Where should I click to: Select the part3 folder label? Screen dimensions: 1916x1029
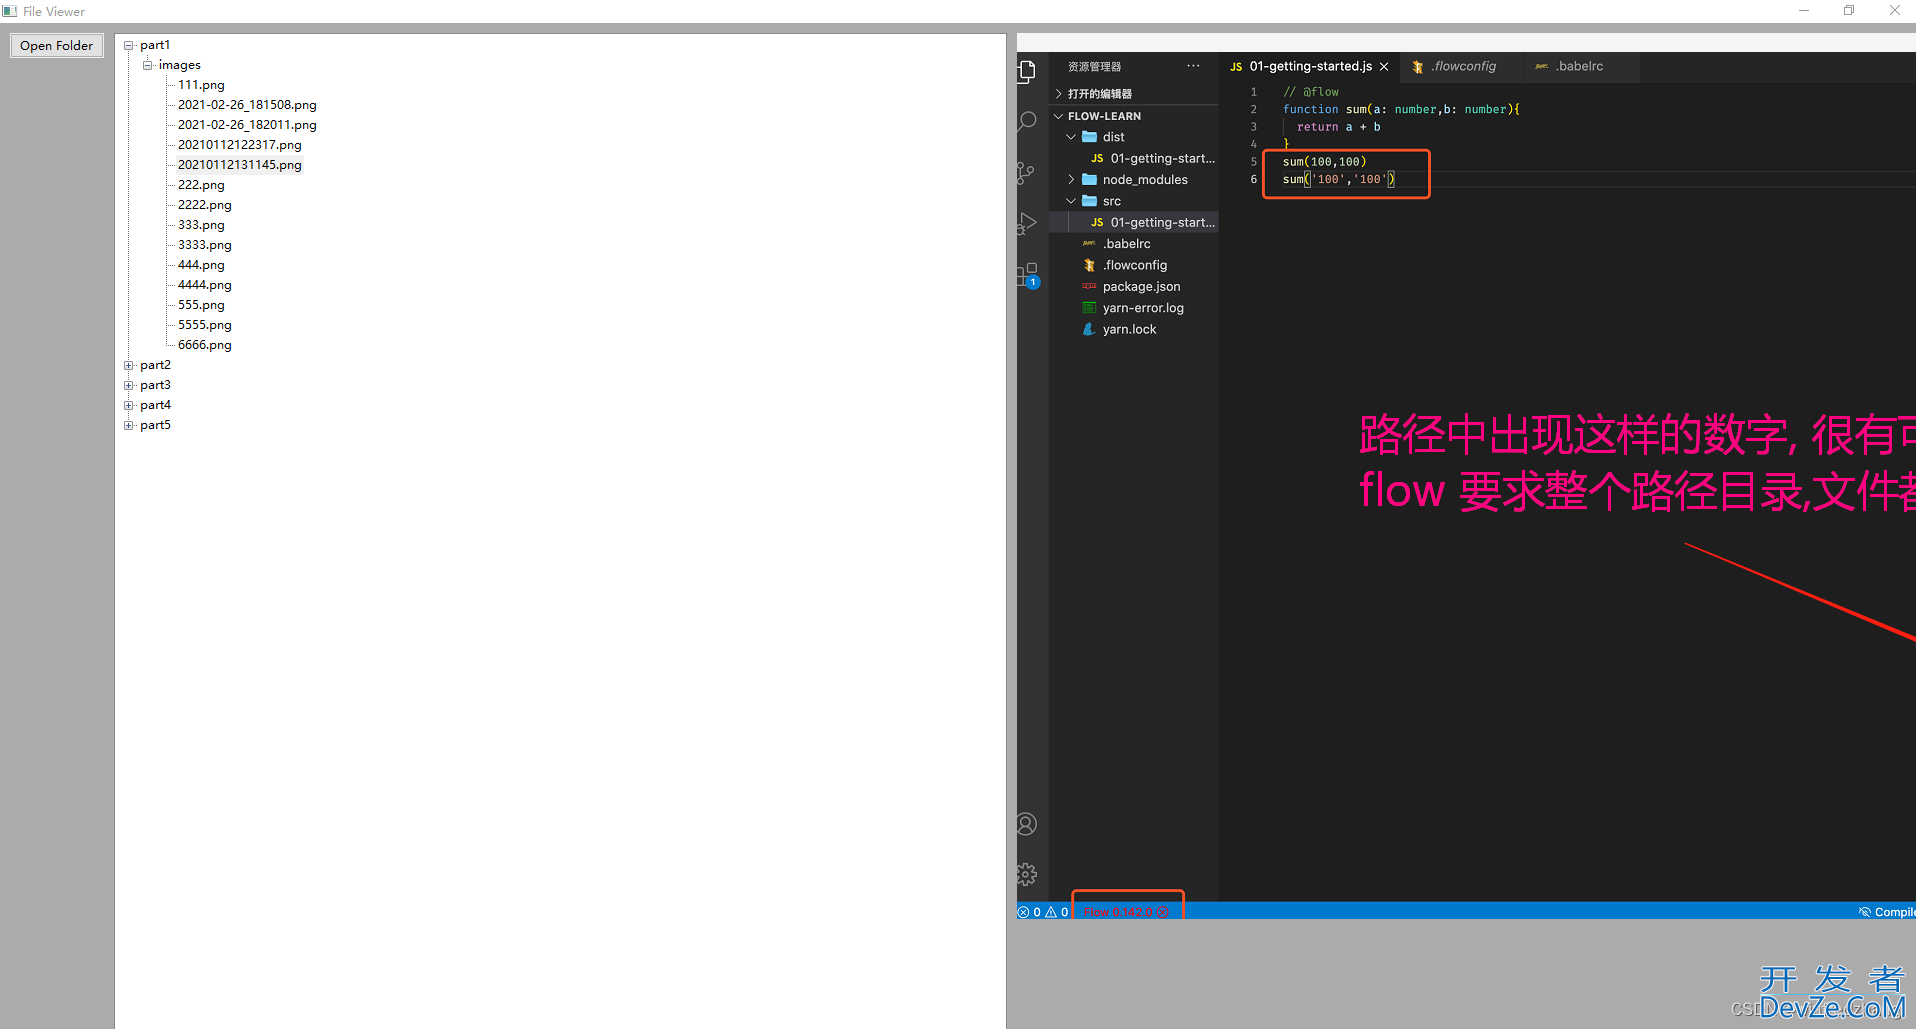click(x=155, y=385)
